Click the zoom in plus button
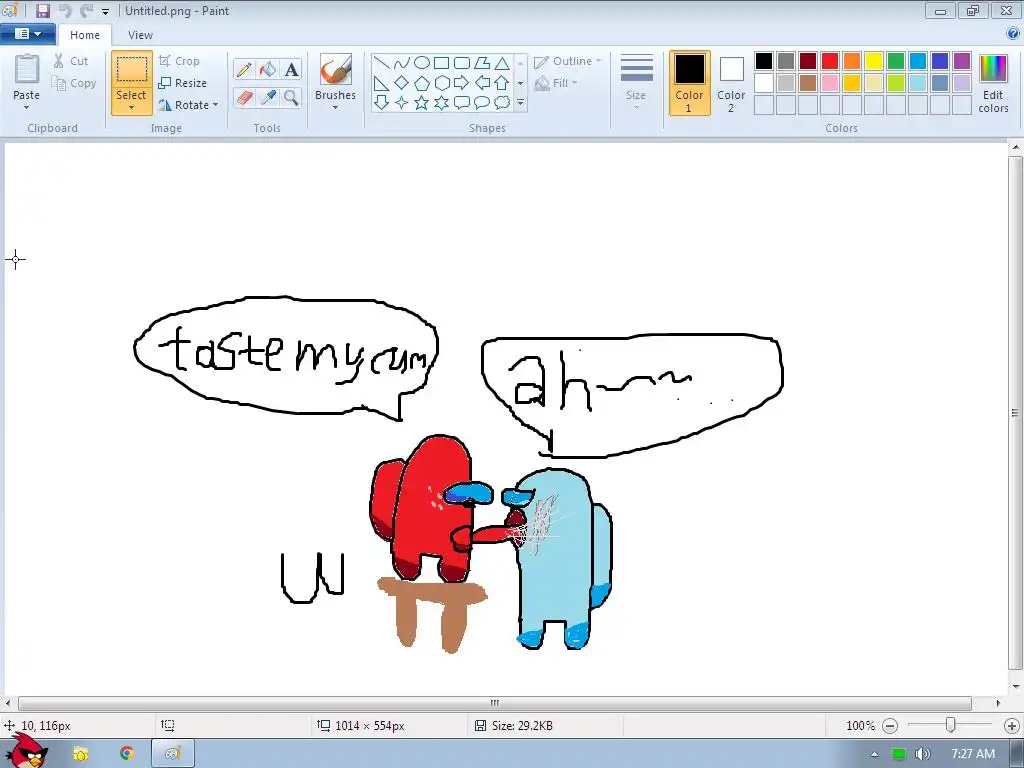 click(x=1012, y=726)
